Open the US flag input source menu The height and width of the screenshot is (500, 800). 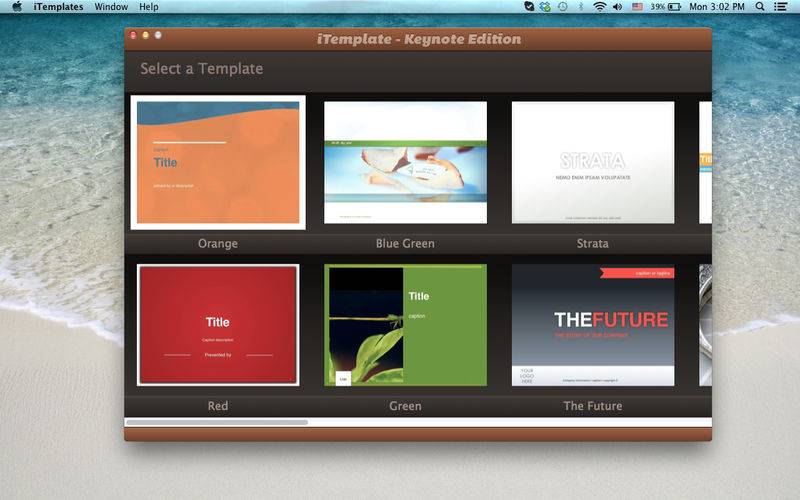637,7
